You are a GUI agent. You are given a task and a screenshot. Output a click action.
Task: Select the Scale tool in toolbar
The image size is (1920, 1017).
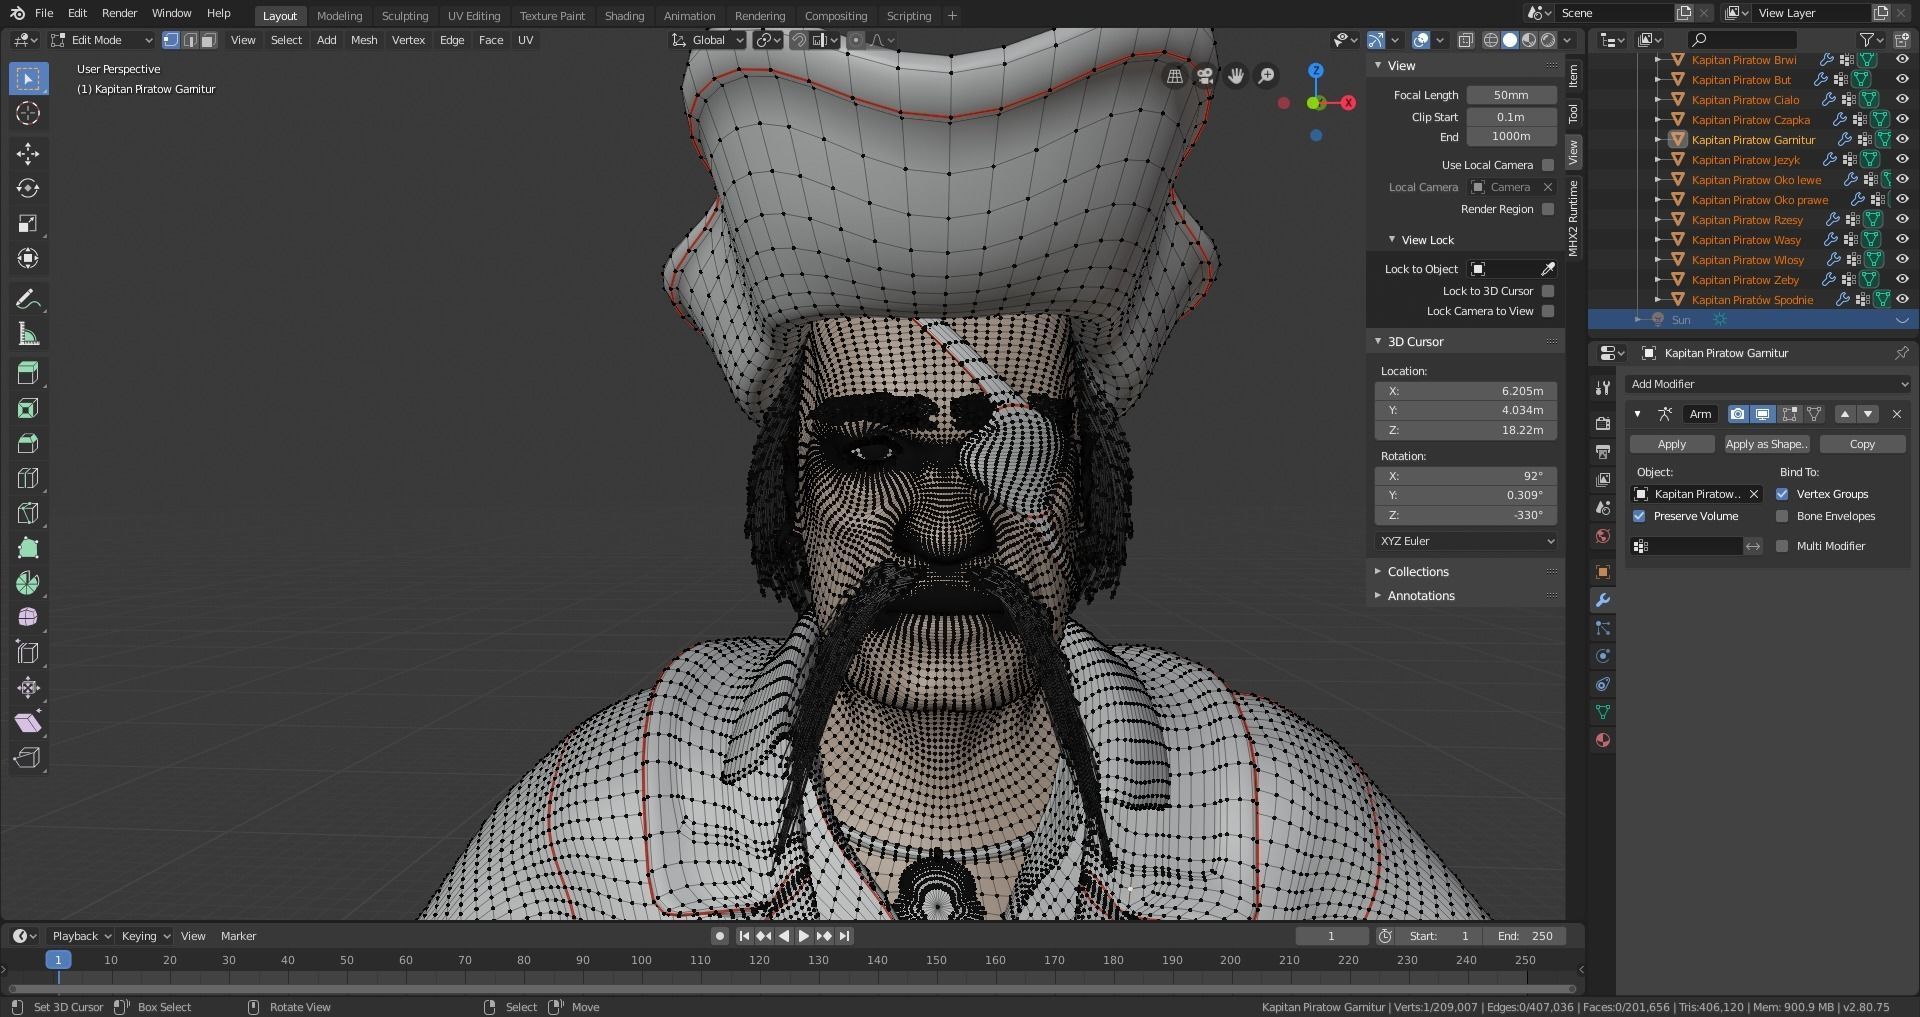pos(28,223)
